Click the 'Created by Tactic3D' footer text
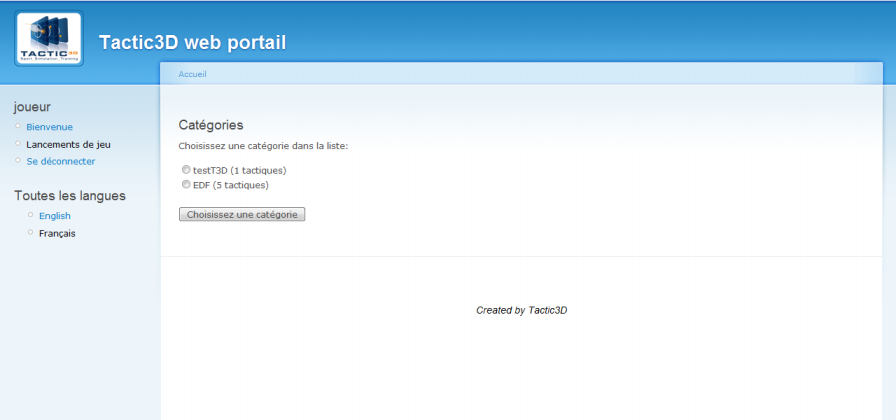896x420 pixels. pos(521,310)
